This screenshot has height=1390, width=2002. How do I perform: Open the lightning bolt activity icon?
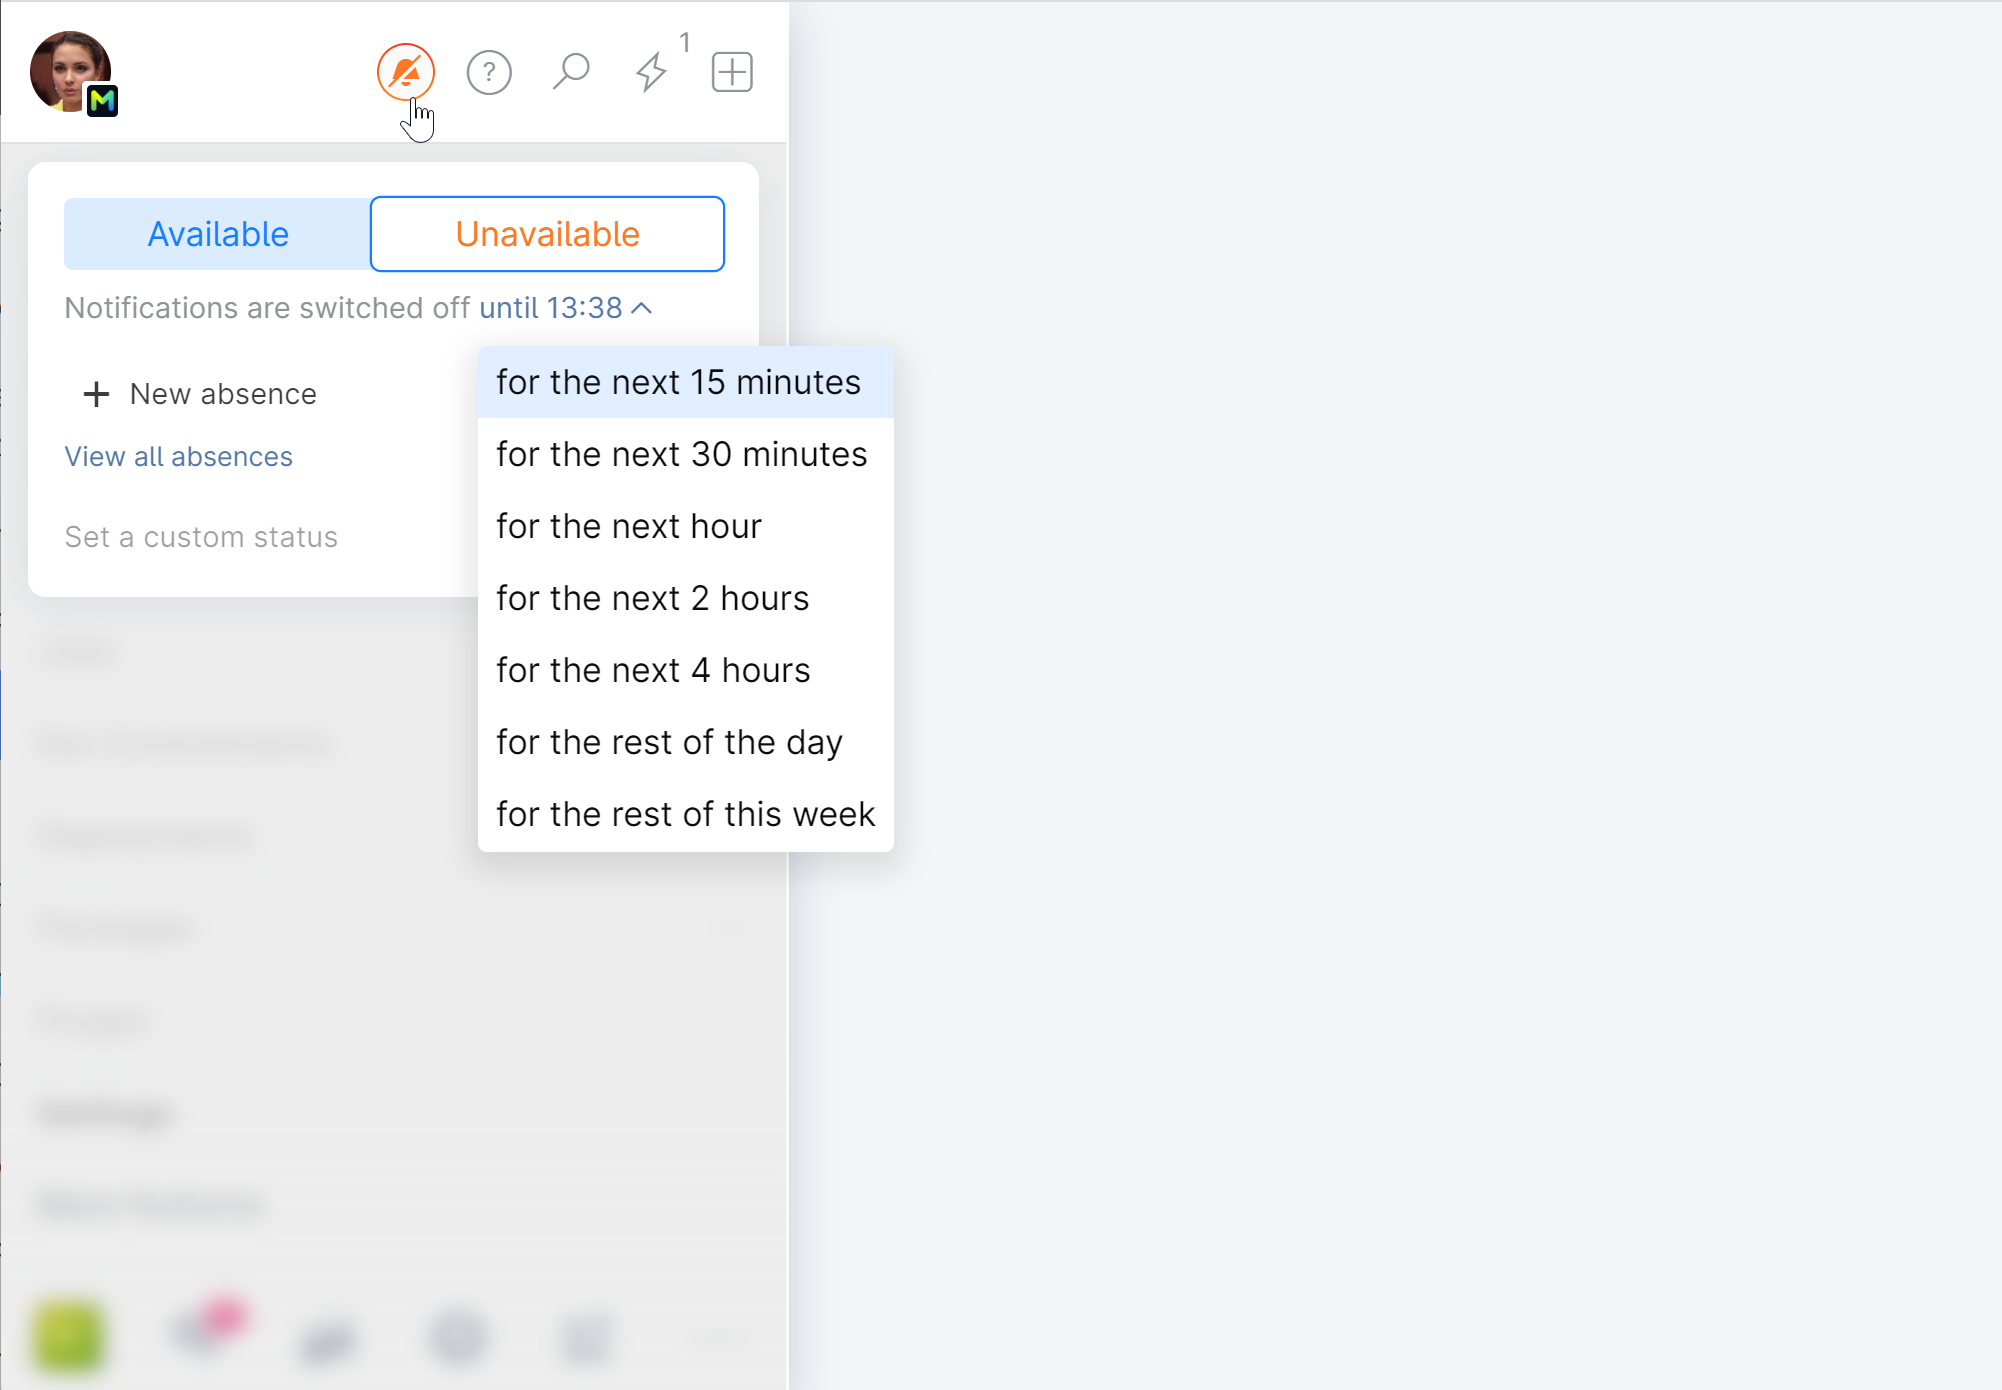pos(651,72)
